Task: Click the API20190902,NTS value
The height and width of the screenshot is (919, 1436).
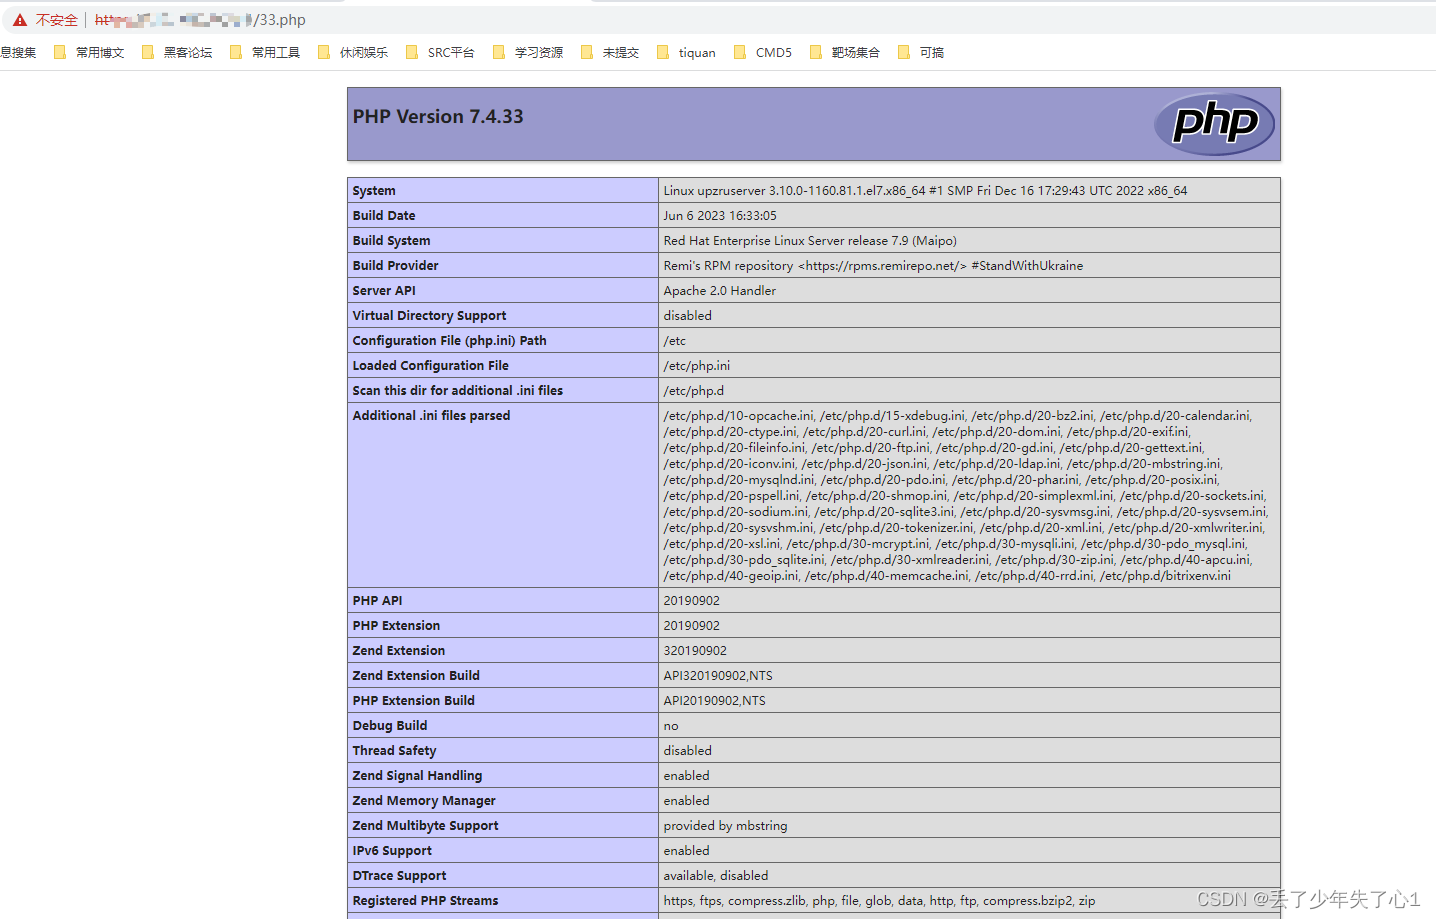Action: [714, 701]
